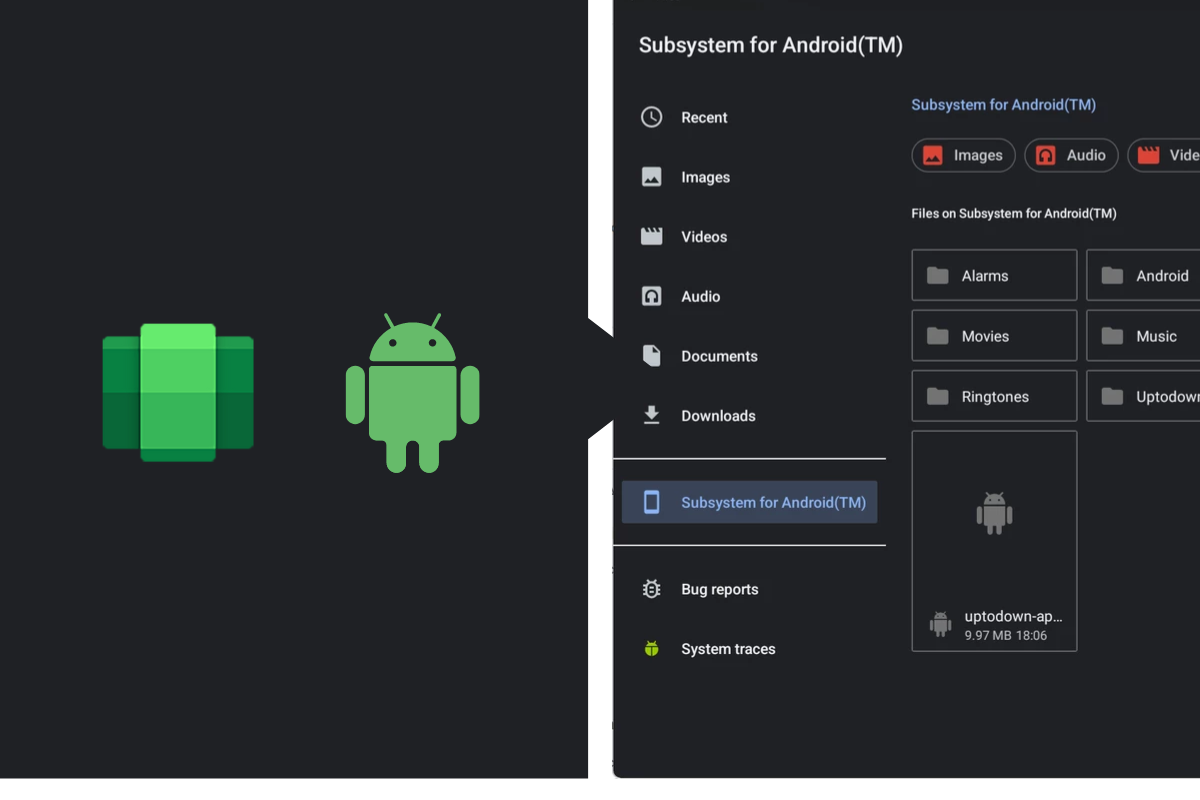1200x800 pixels.
Task: Click the Documents file icon
Action: point(652,356)
